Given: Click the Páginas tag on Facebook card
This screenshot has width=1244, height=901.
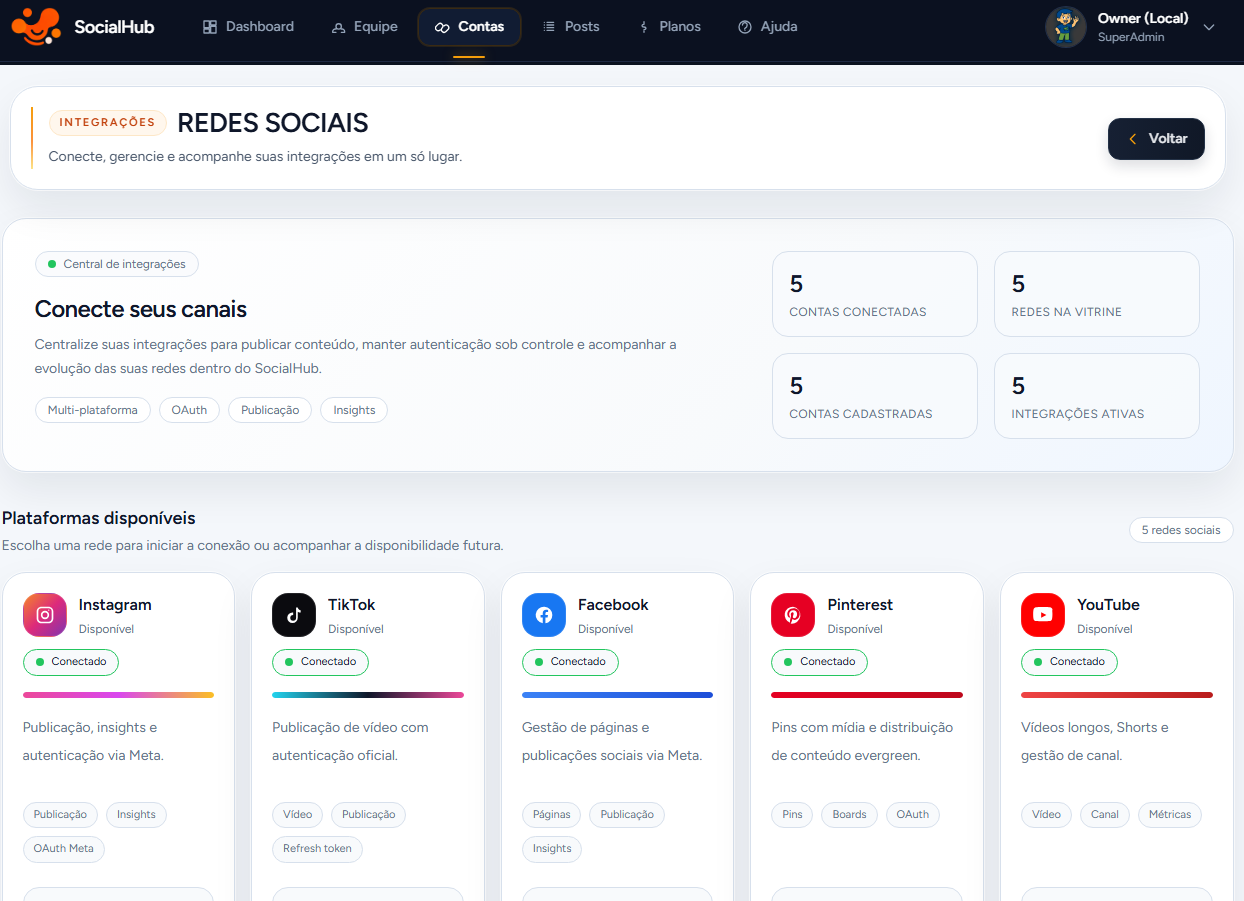Looking at the screenshot, I should [551, 815].
